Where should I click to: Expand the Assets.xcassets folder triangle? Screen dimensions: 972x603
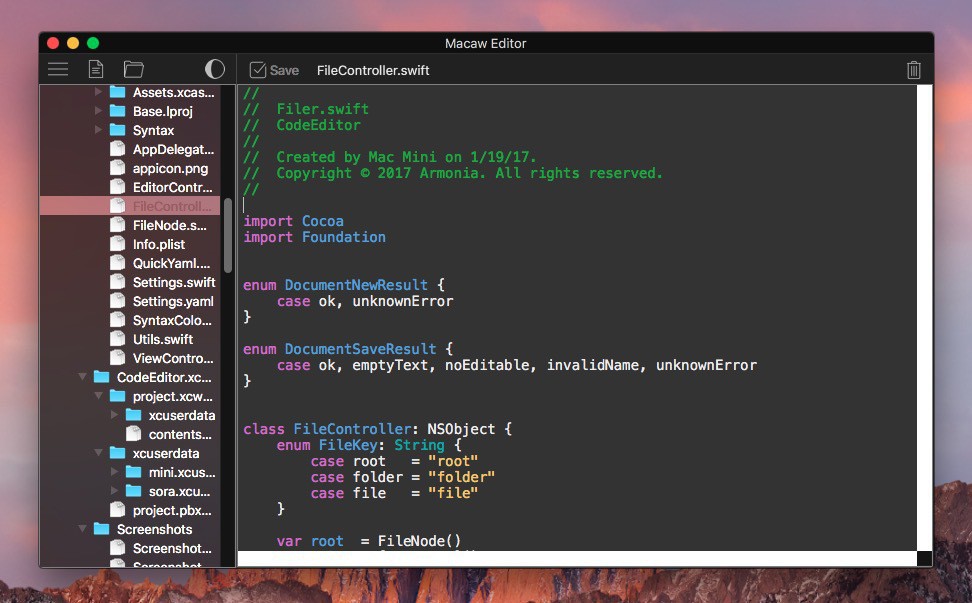point(99,92)
